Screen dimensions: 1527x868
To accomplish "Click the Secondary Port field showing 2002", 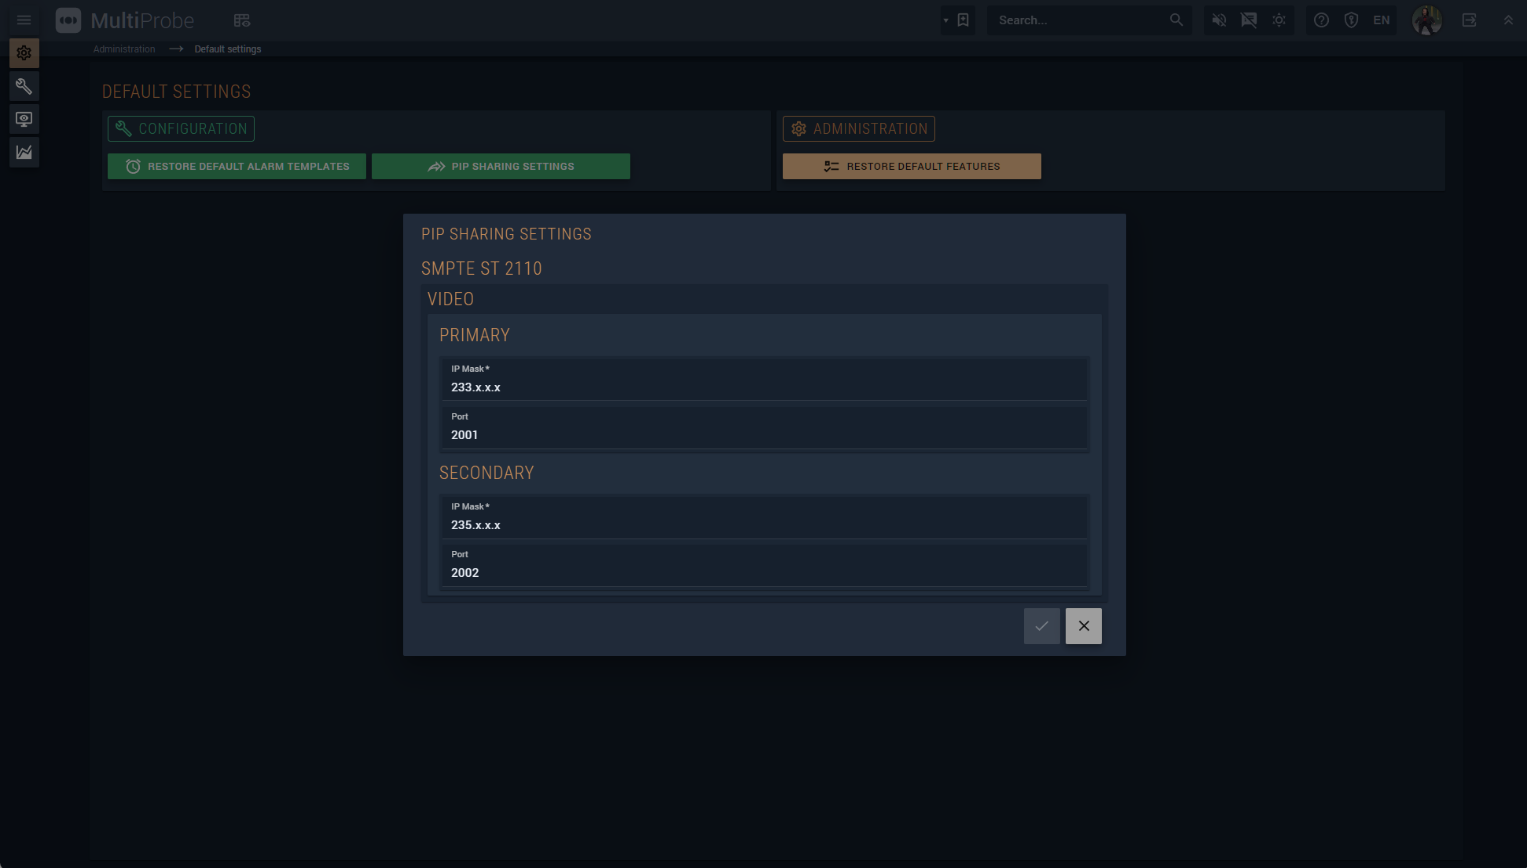I will [x=764, y=573].
